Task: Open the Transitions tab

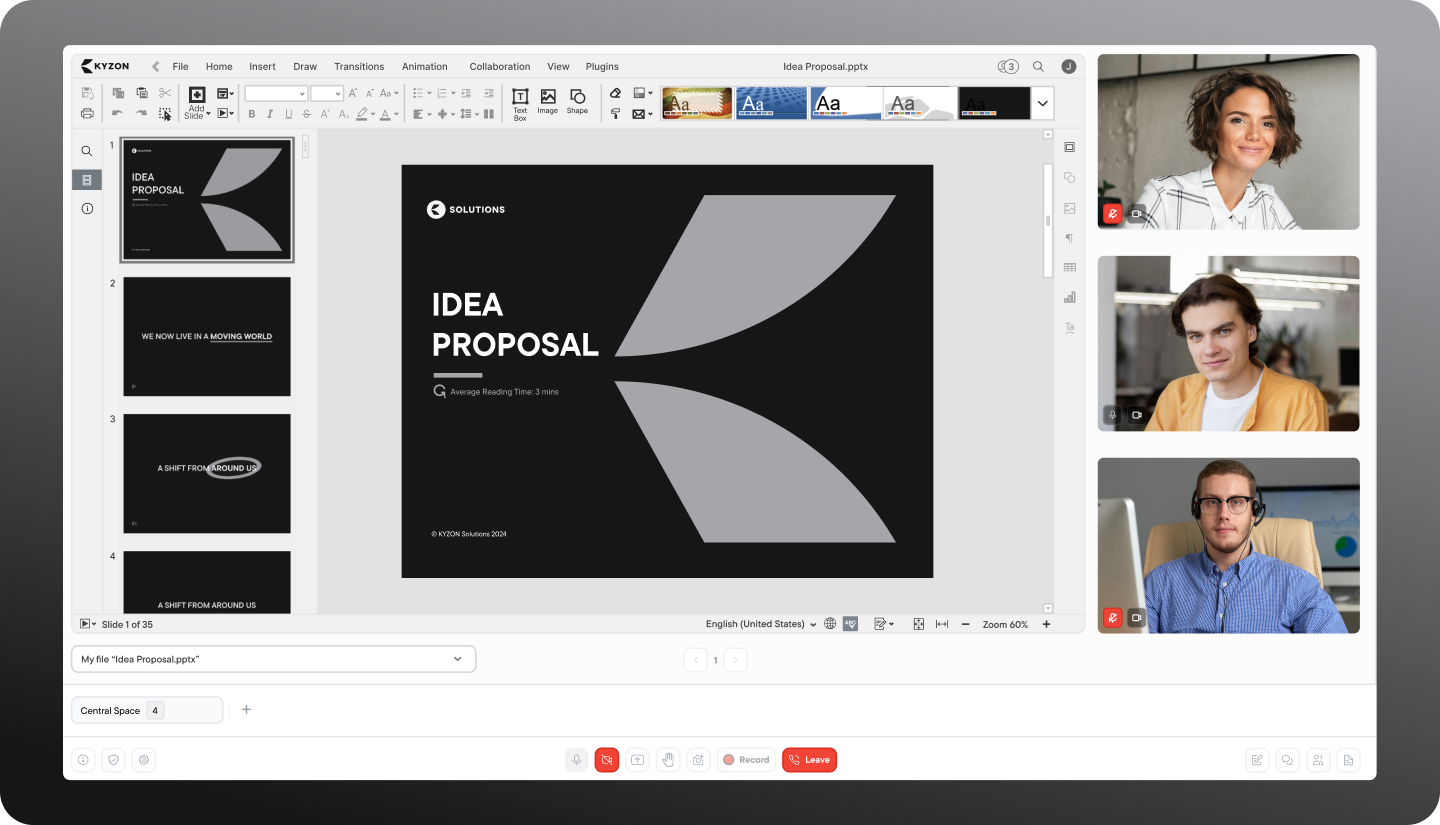Action: [359, 67]
